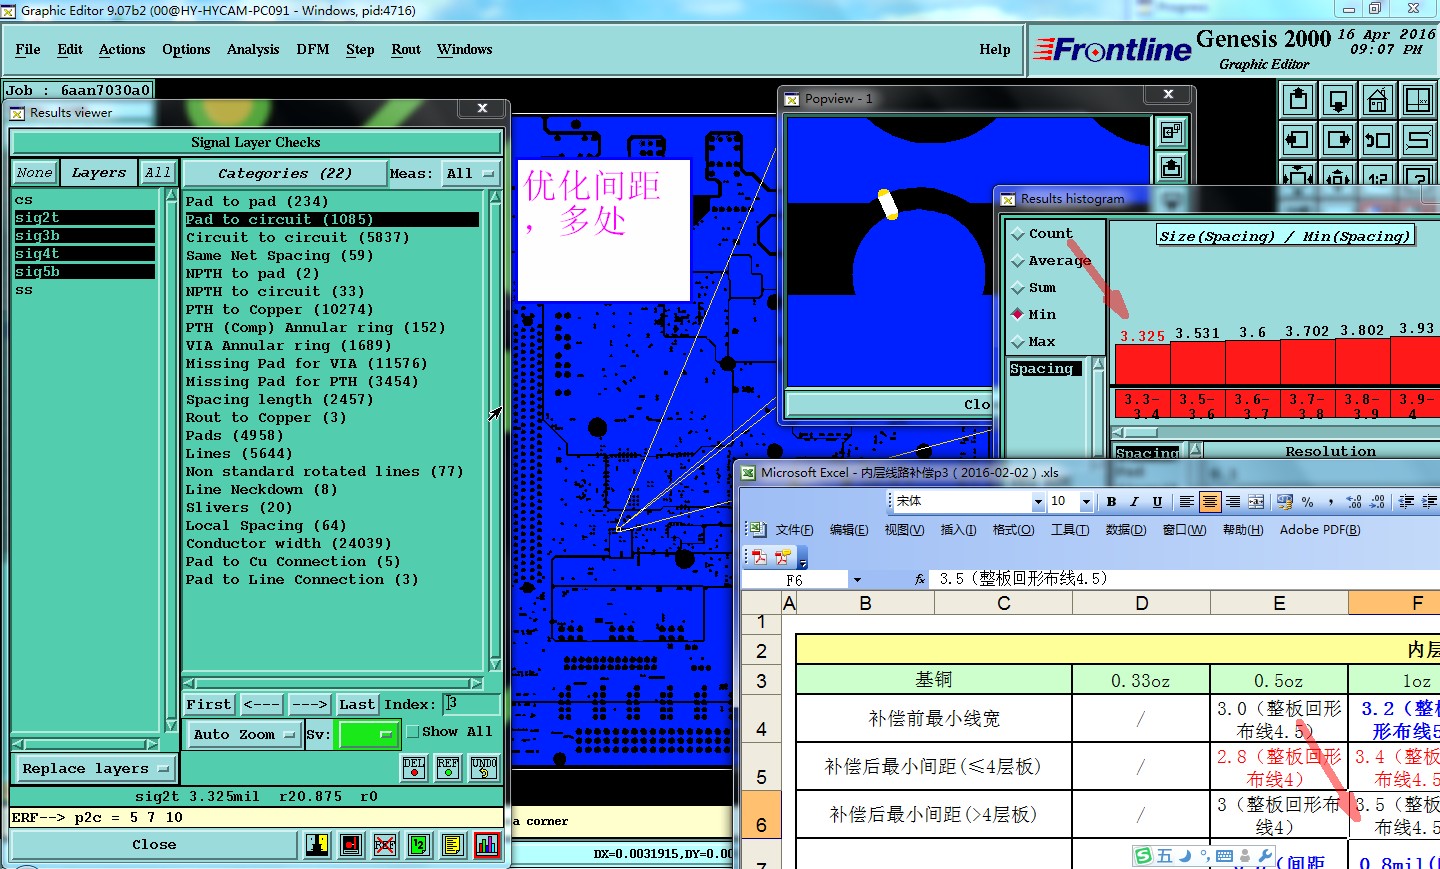Click percent style icon in Excel

point(1308,502)
